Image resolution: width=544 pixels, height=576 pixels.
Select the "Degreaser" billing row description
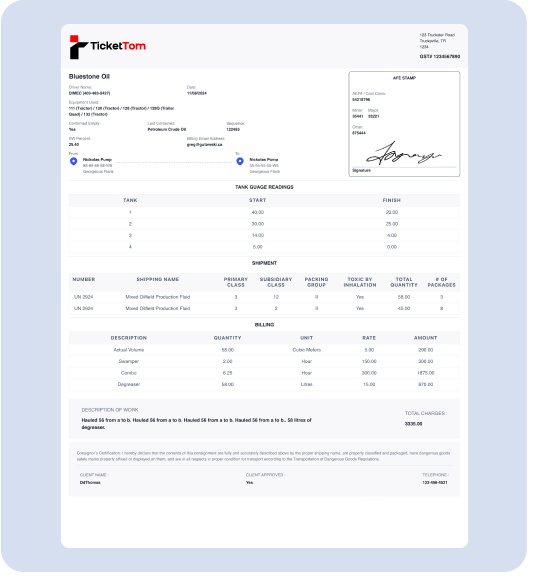click(x=129, y=384)
